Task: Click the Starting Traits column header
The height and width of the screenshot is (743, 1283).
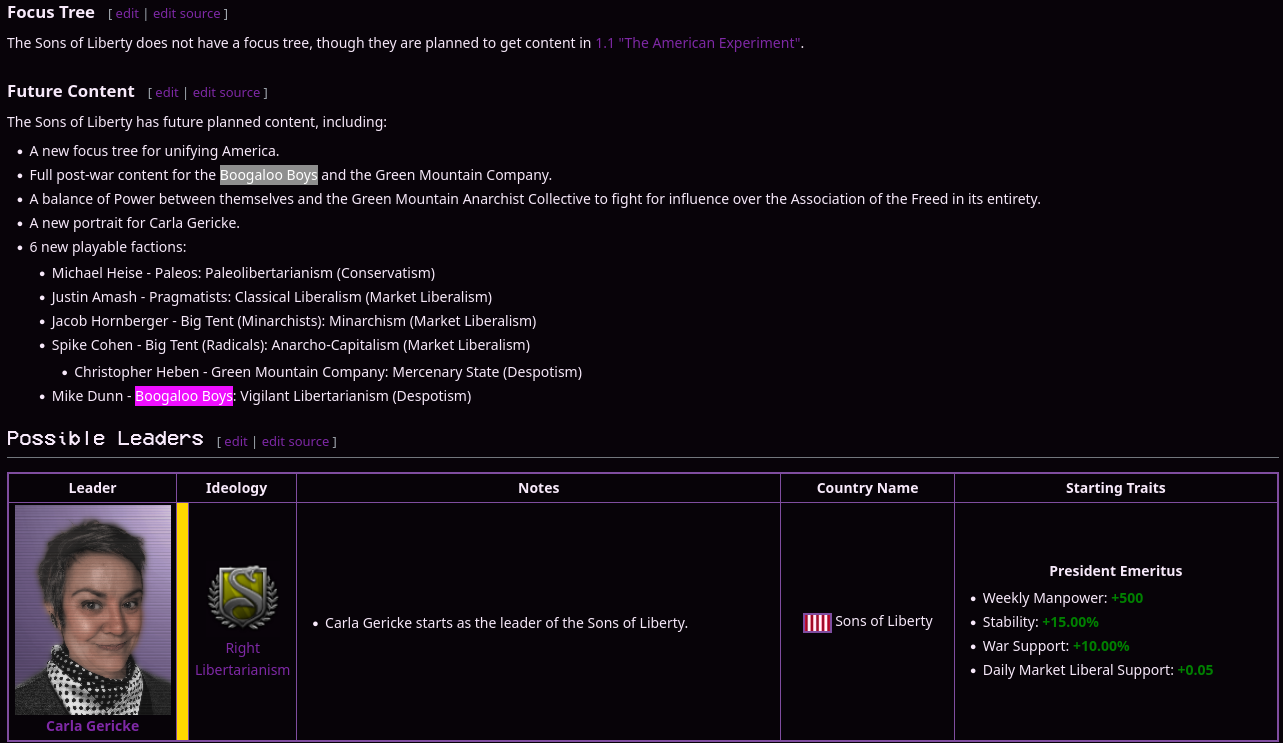Action: click(x=1116, y=488)
